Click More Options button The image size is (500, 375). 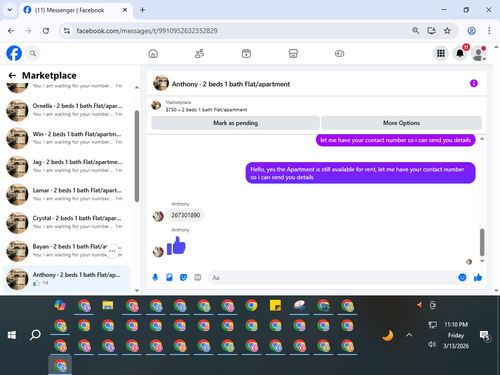pos(401,123)
